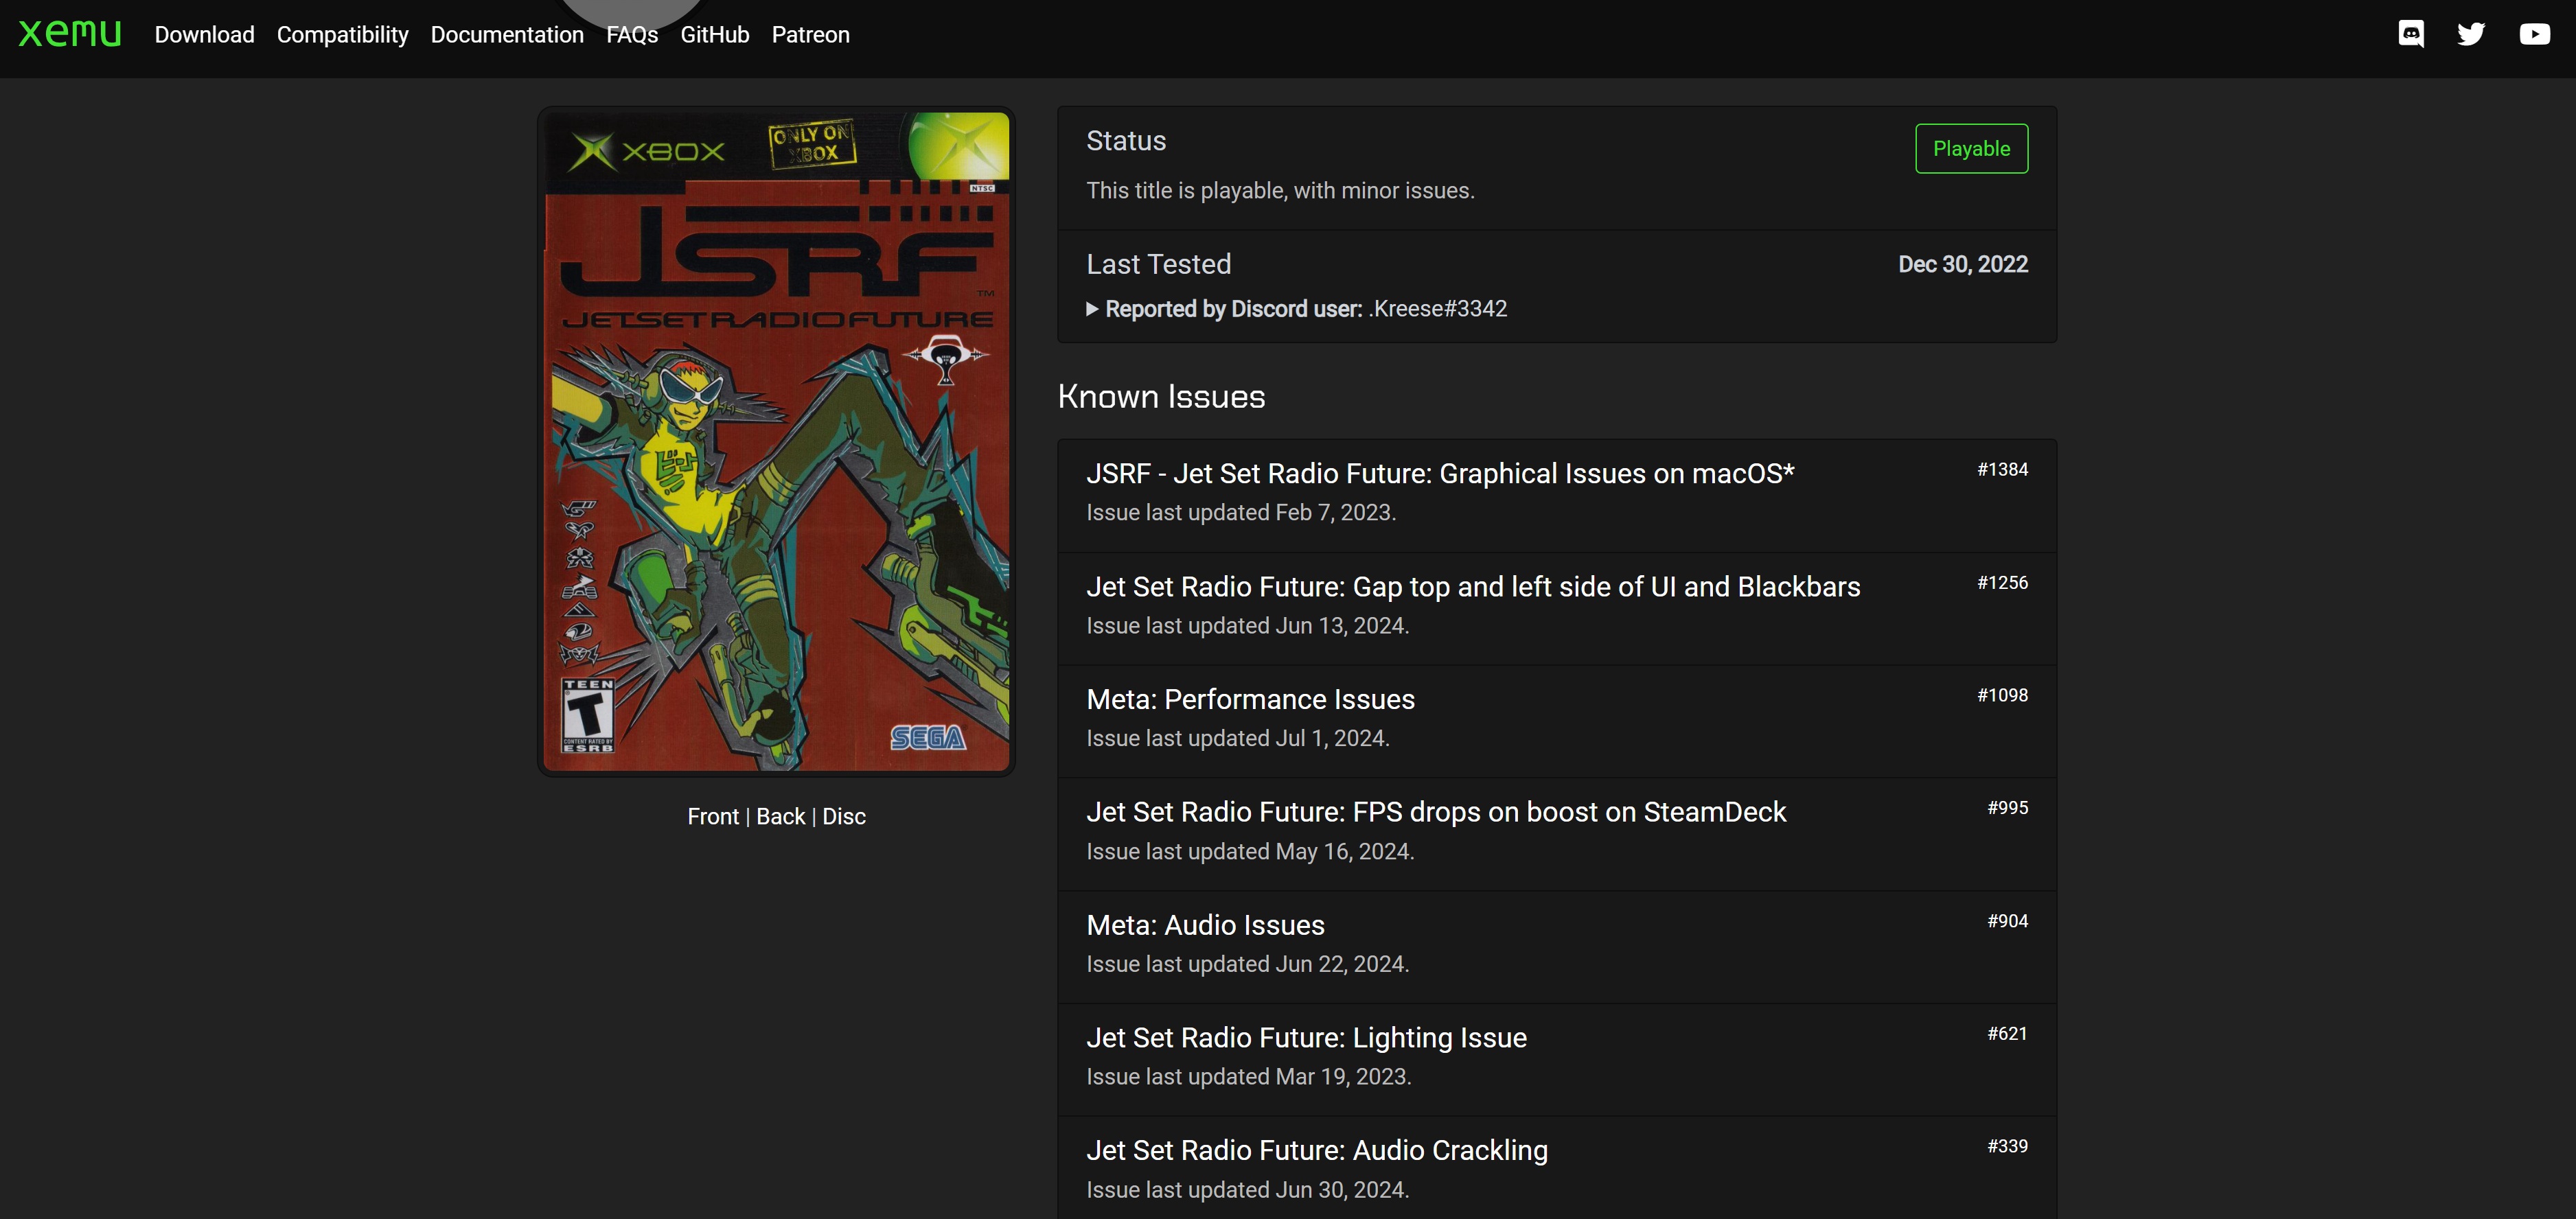The width and height of the screenshot is (2576, 1219).
Task: Click the Status heading
Action: tap(1126, 141)
